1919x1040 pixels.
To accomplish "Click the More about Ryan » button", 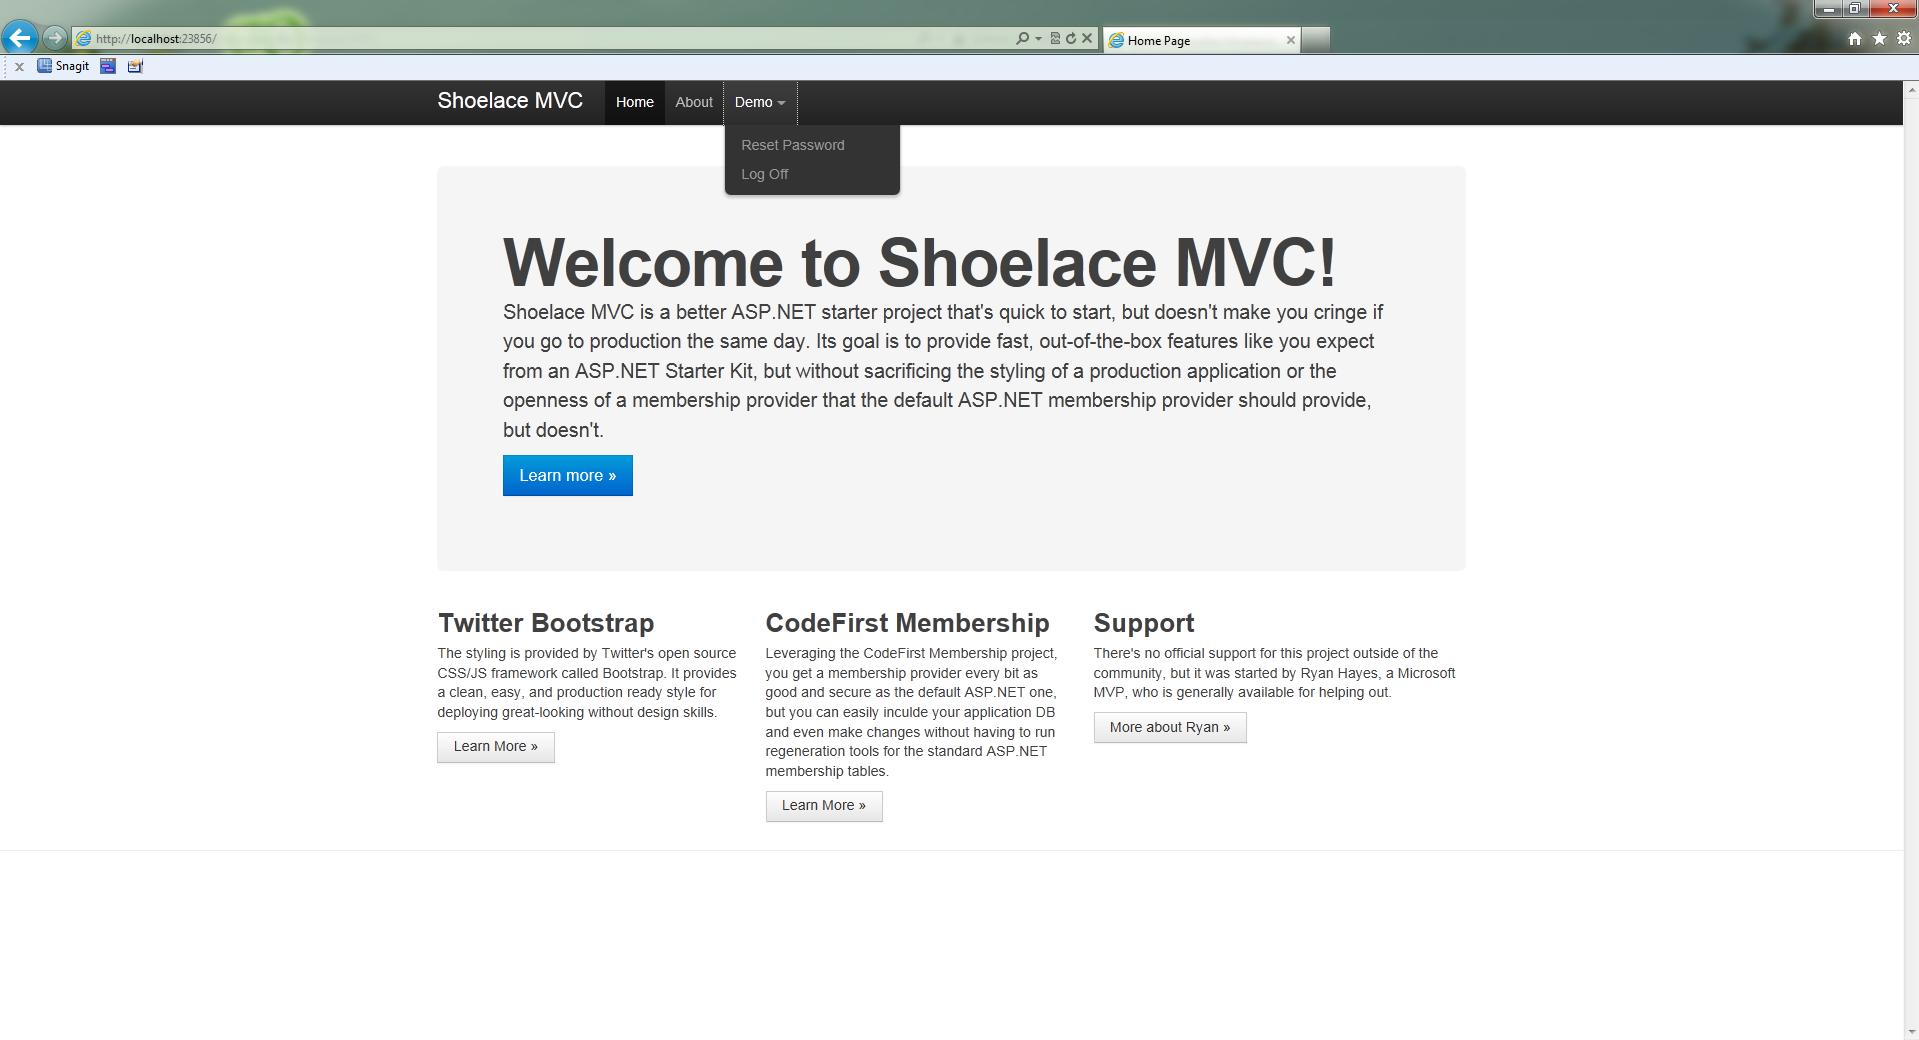I will tap(1170, 728).
